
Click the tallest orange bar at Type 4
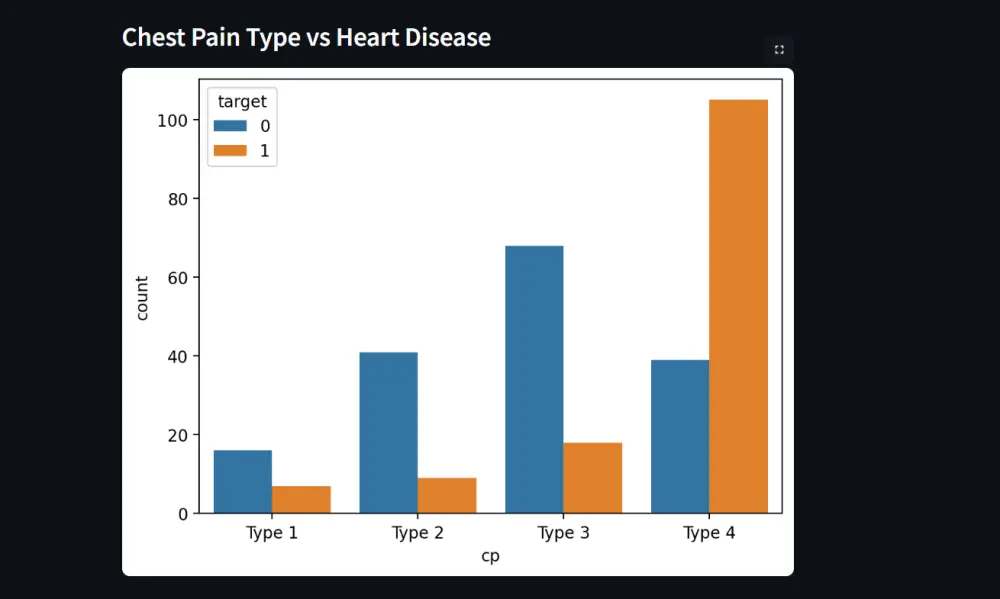pos(738,306)
